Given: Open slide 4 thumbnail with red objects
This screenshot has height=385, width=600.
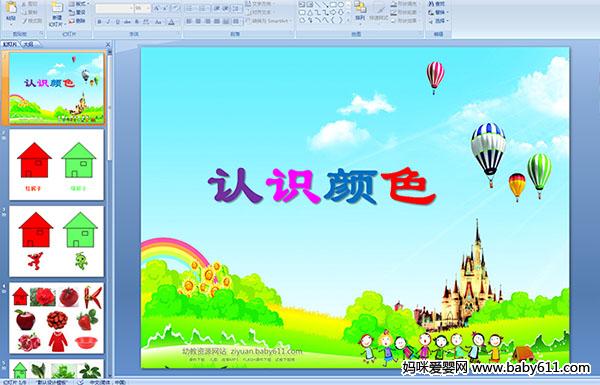Looking at the screenshot, I should pos(57,318).
